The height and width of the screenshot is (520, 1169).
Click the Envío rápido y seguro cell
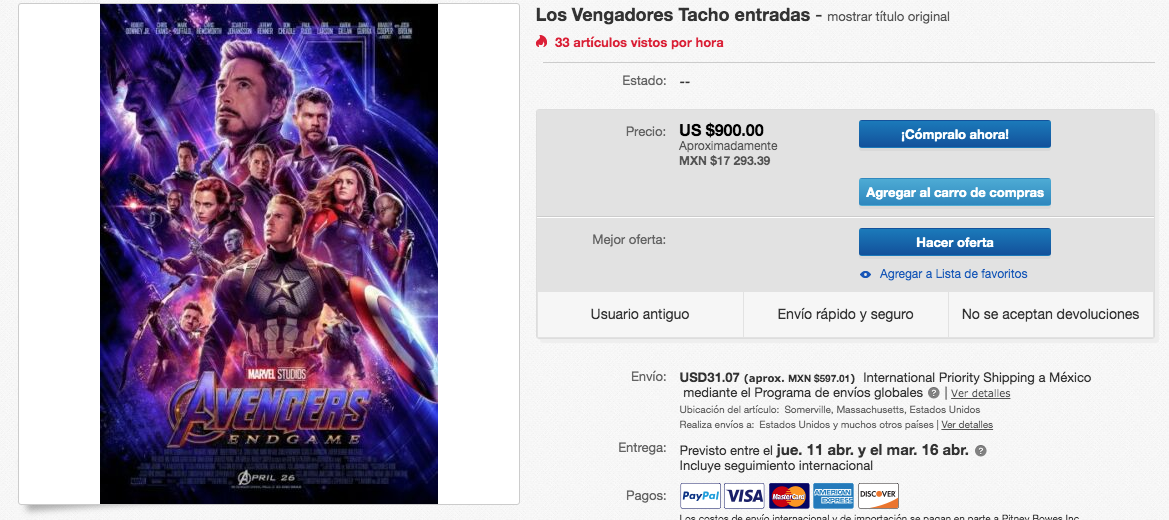tap(845, 314)
